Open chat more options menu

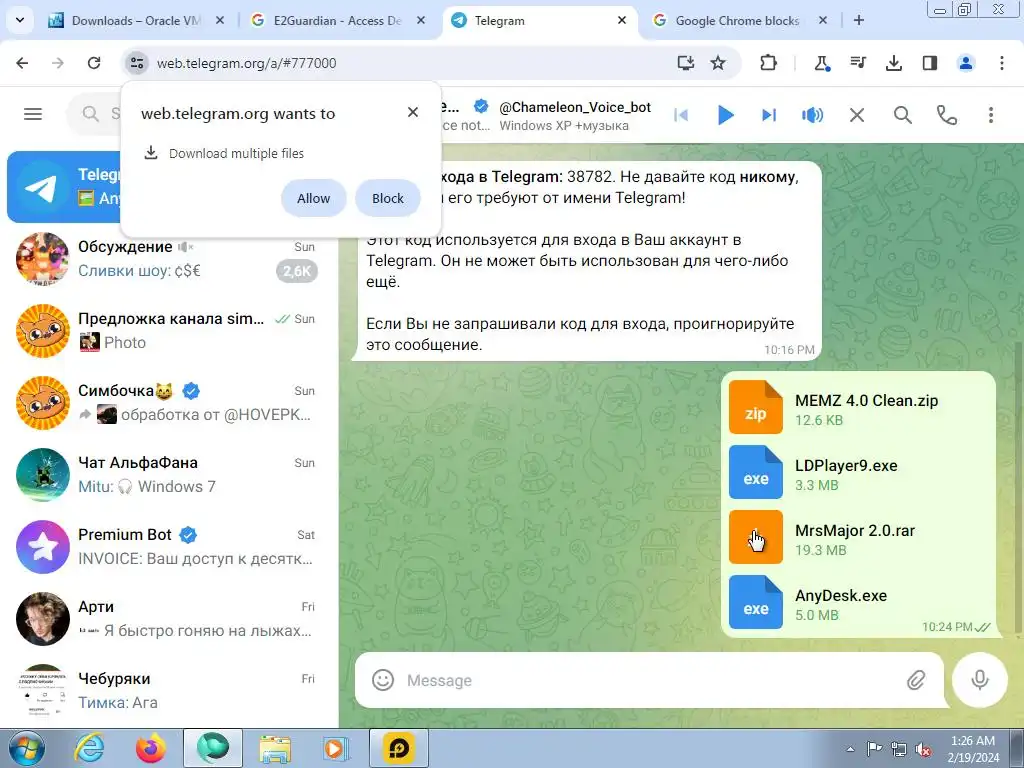tap(991, 115)
